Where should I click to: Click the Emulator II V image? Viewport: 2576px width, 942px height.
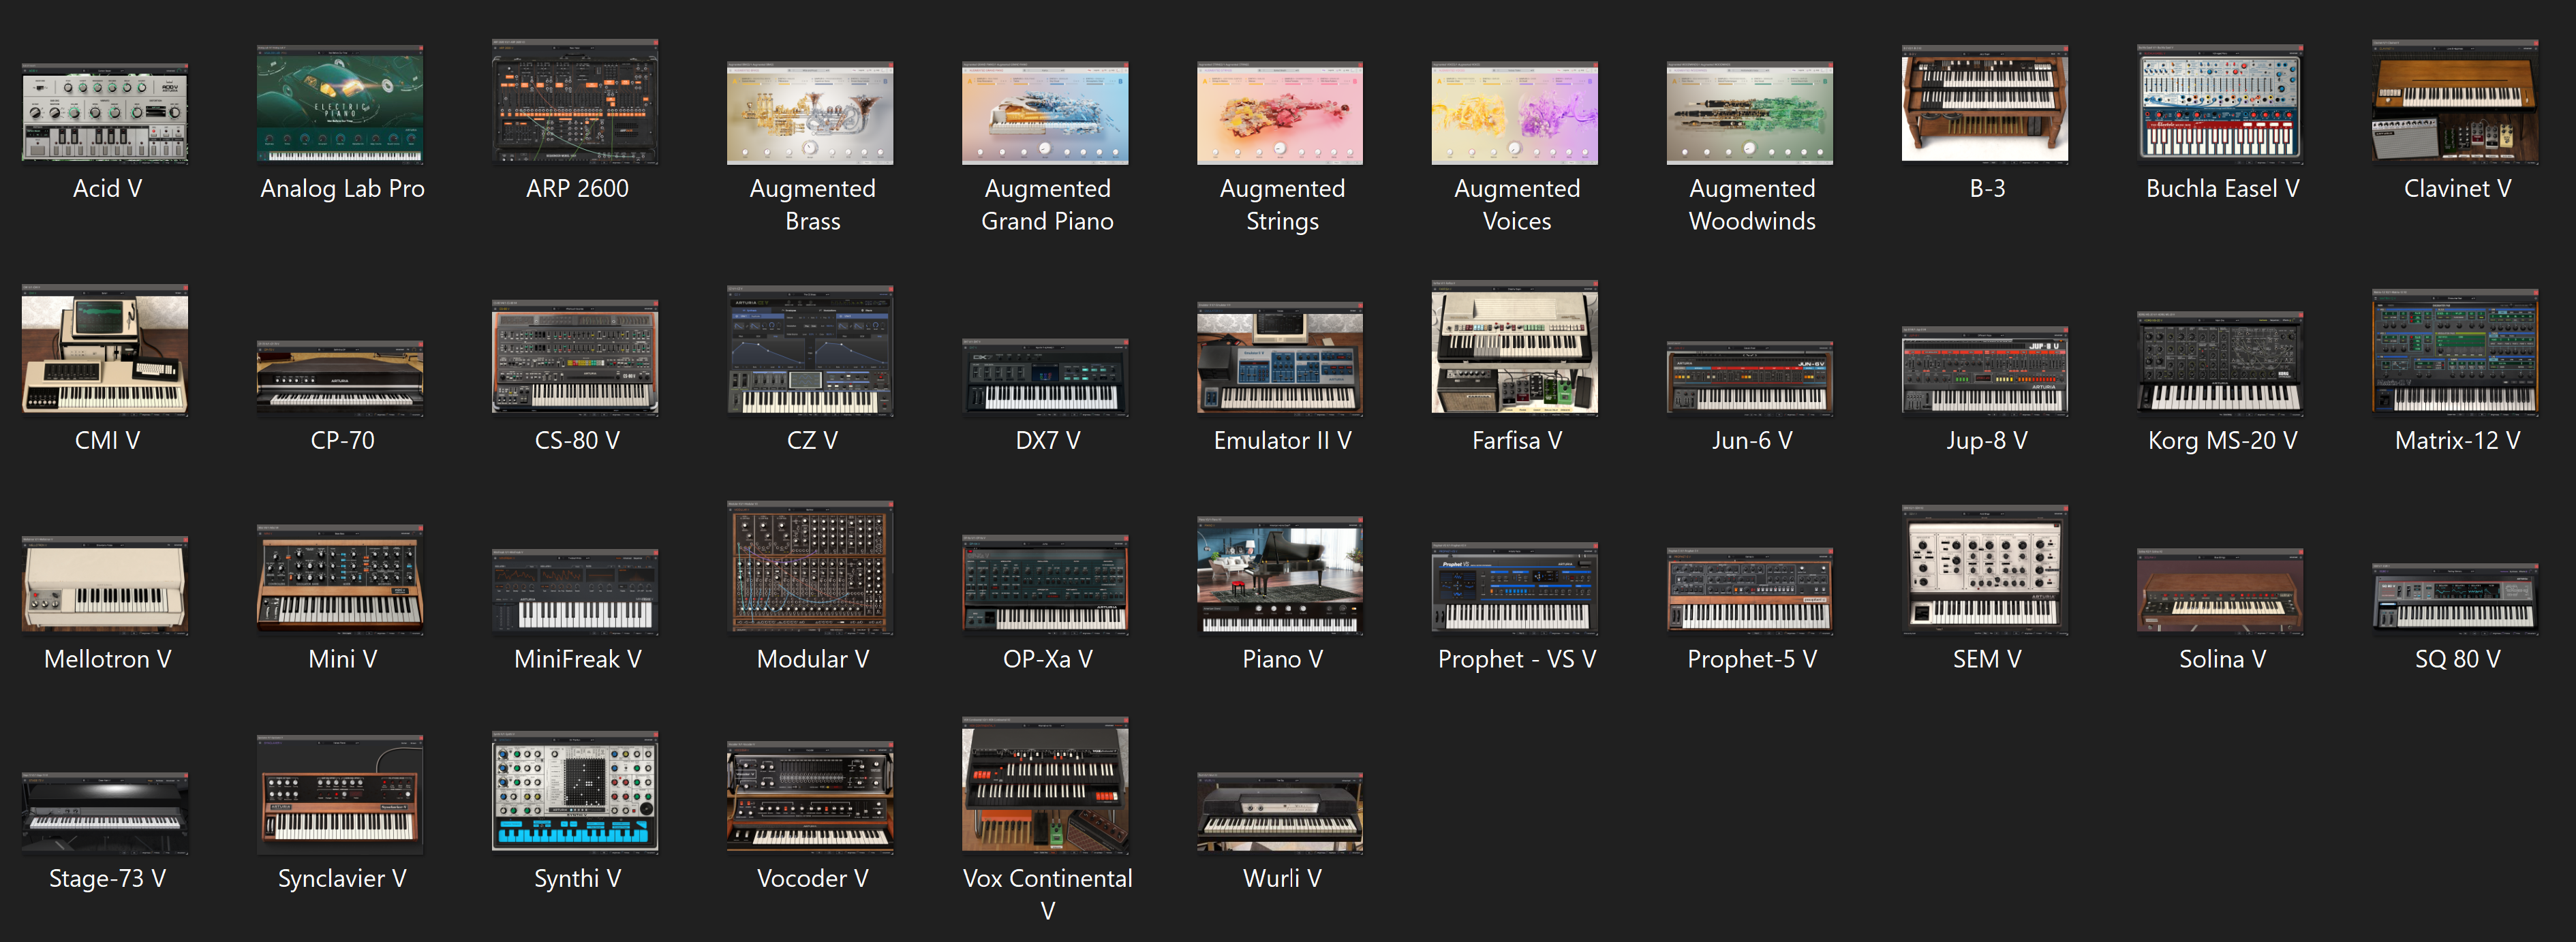tap(1280, 359)
